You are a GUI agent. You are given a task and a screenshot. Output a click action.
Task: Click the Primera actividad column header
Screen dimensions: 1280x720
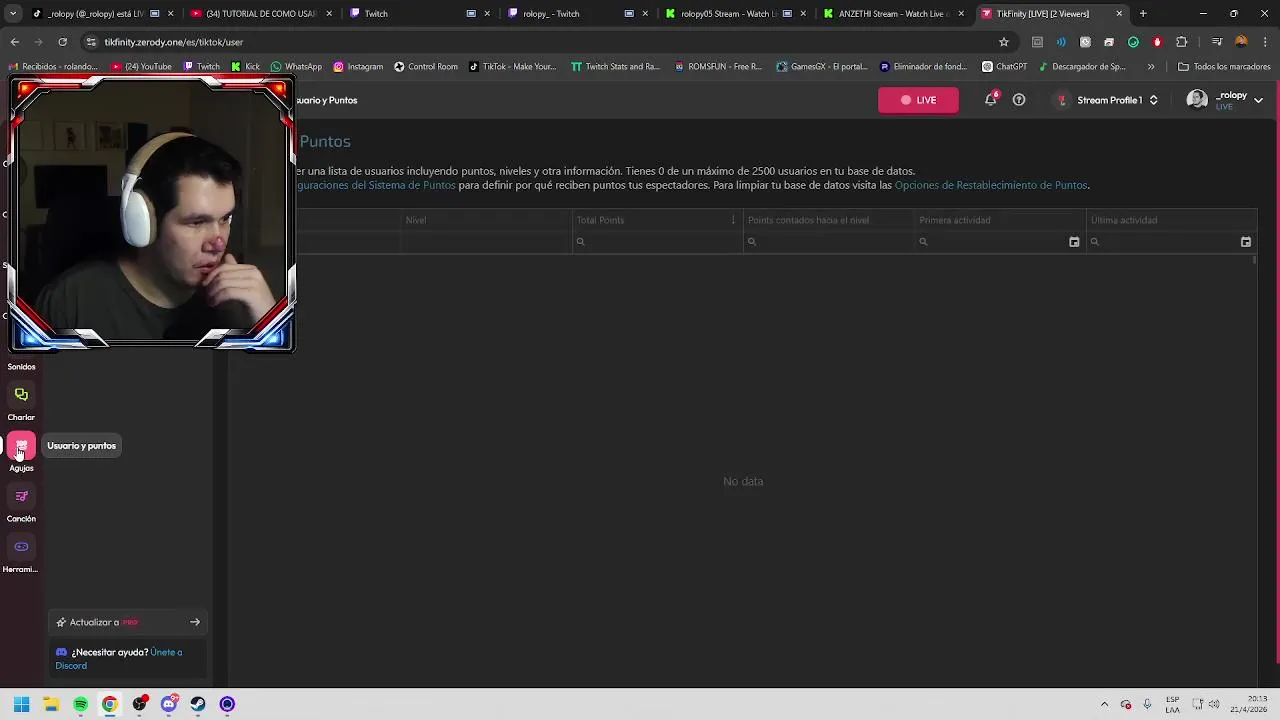coord(1000,220)
